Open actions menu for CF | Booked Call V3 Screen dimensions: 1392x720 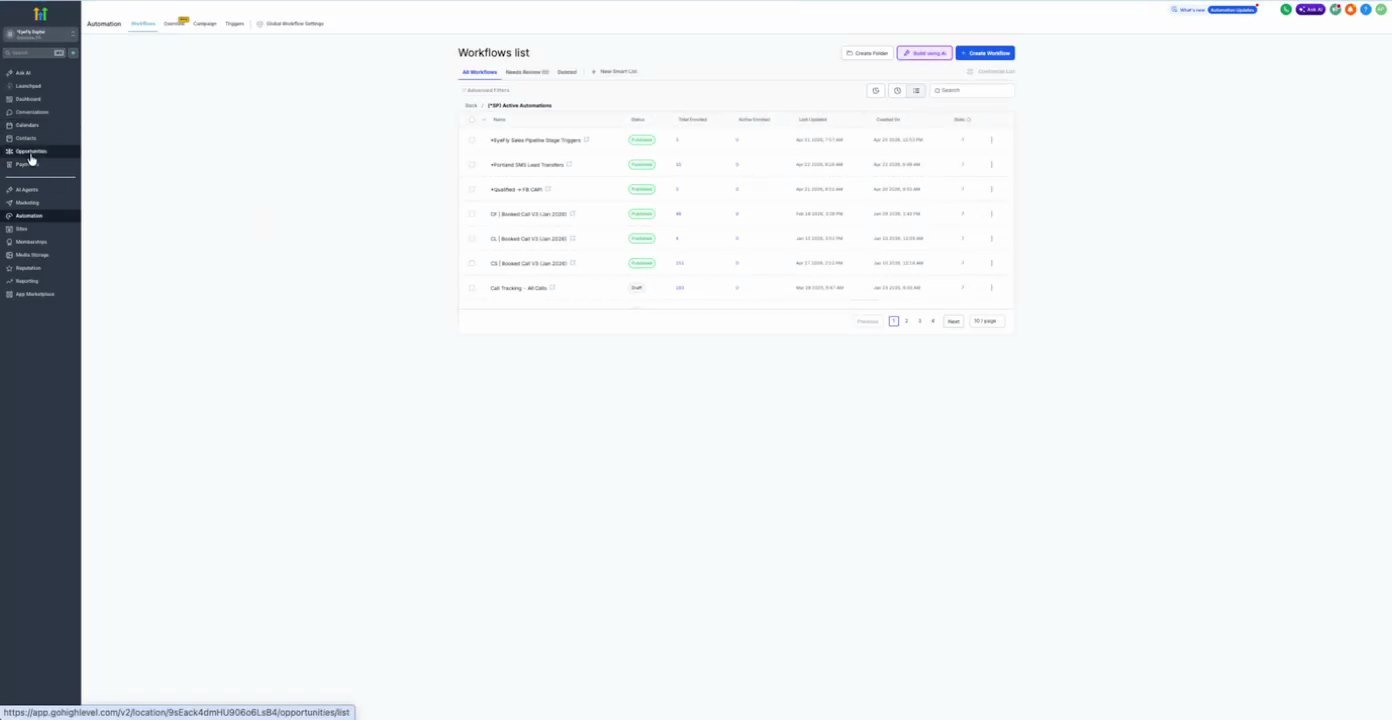point(992,214)
